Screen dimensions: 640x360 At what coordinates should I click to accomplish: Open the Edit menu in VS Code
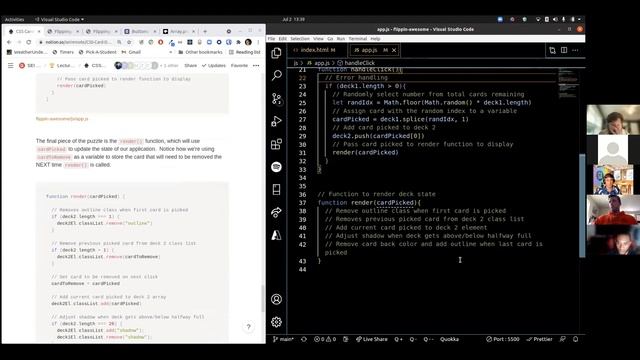click(282, 39)
